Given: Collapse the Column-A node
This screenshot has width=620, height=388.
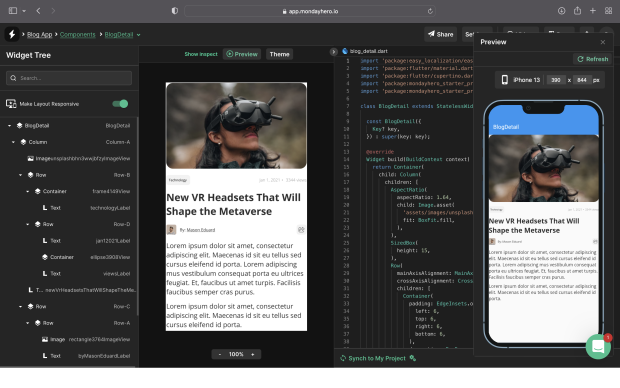Looking at the screenshot, I should 13,142.
